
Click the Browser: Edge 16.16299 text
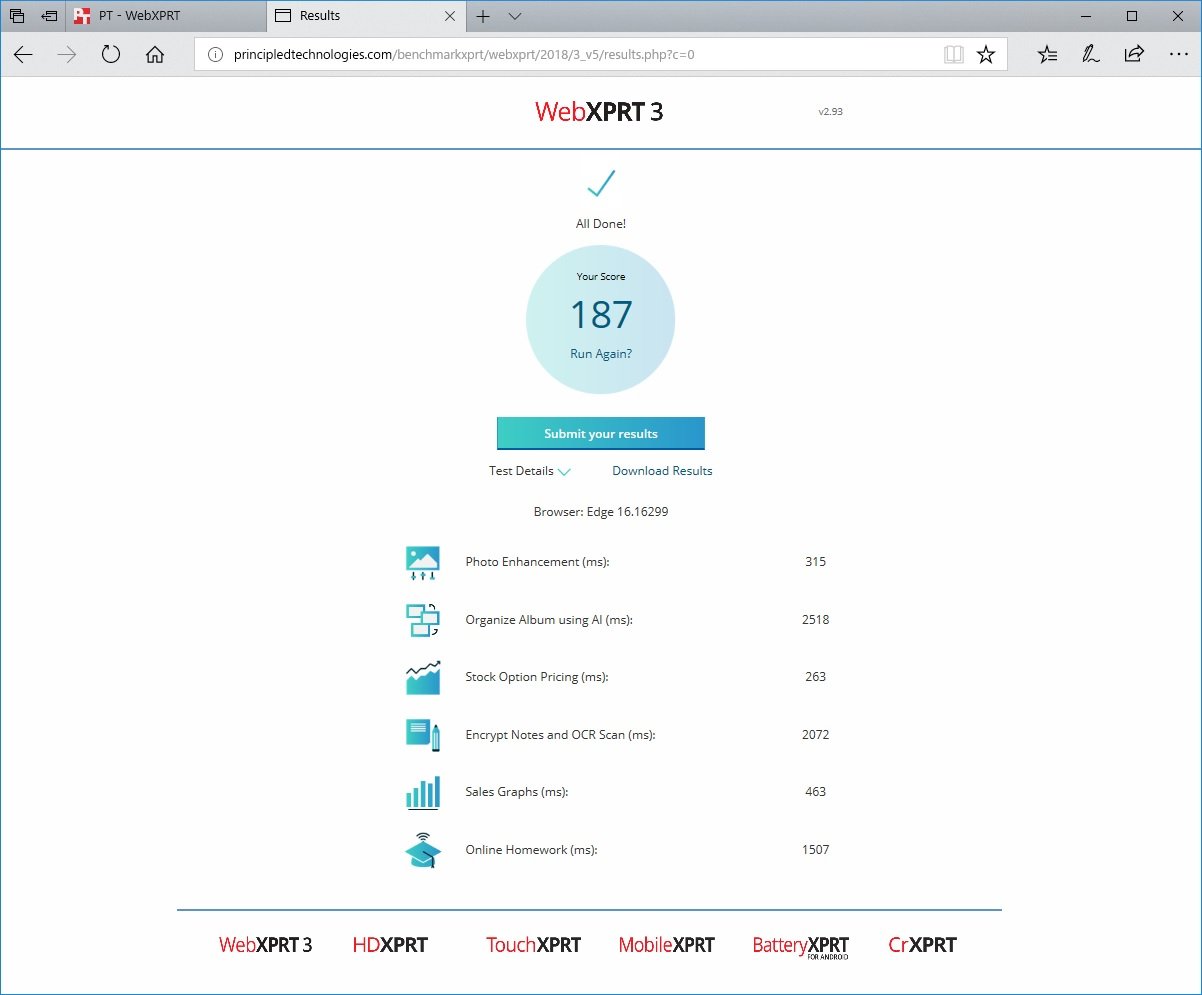pos(601,512)
